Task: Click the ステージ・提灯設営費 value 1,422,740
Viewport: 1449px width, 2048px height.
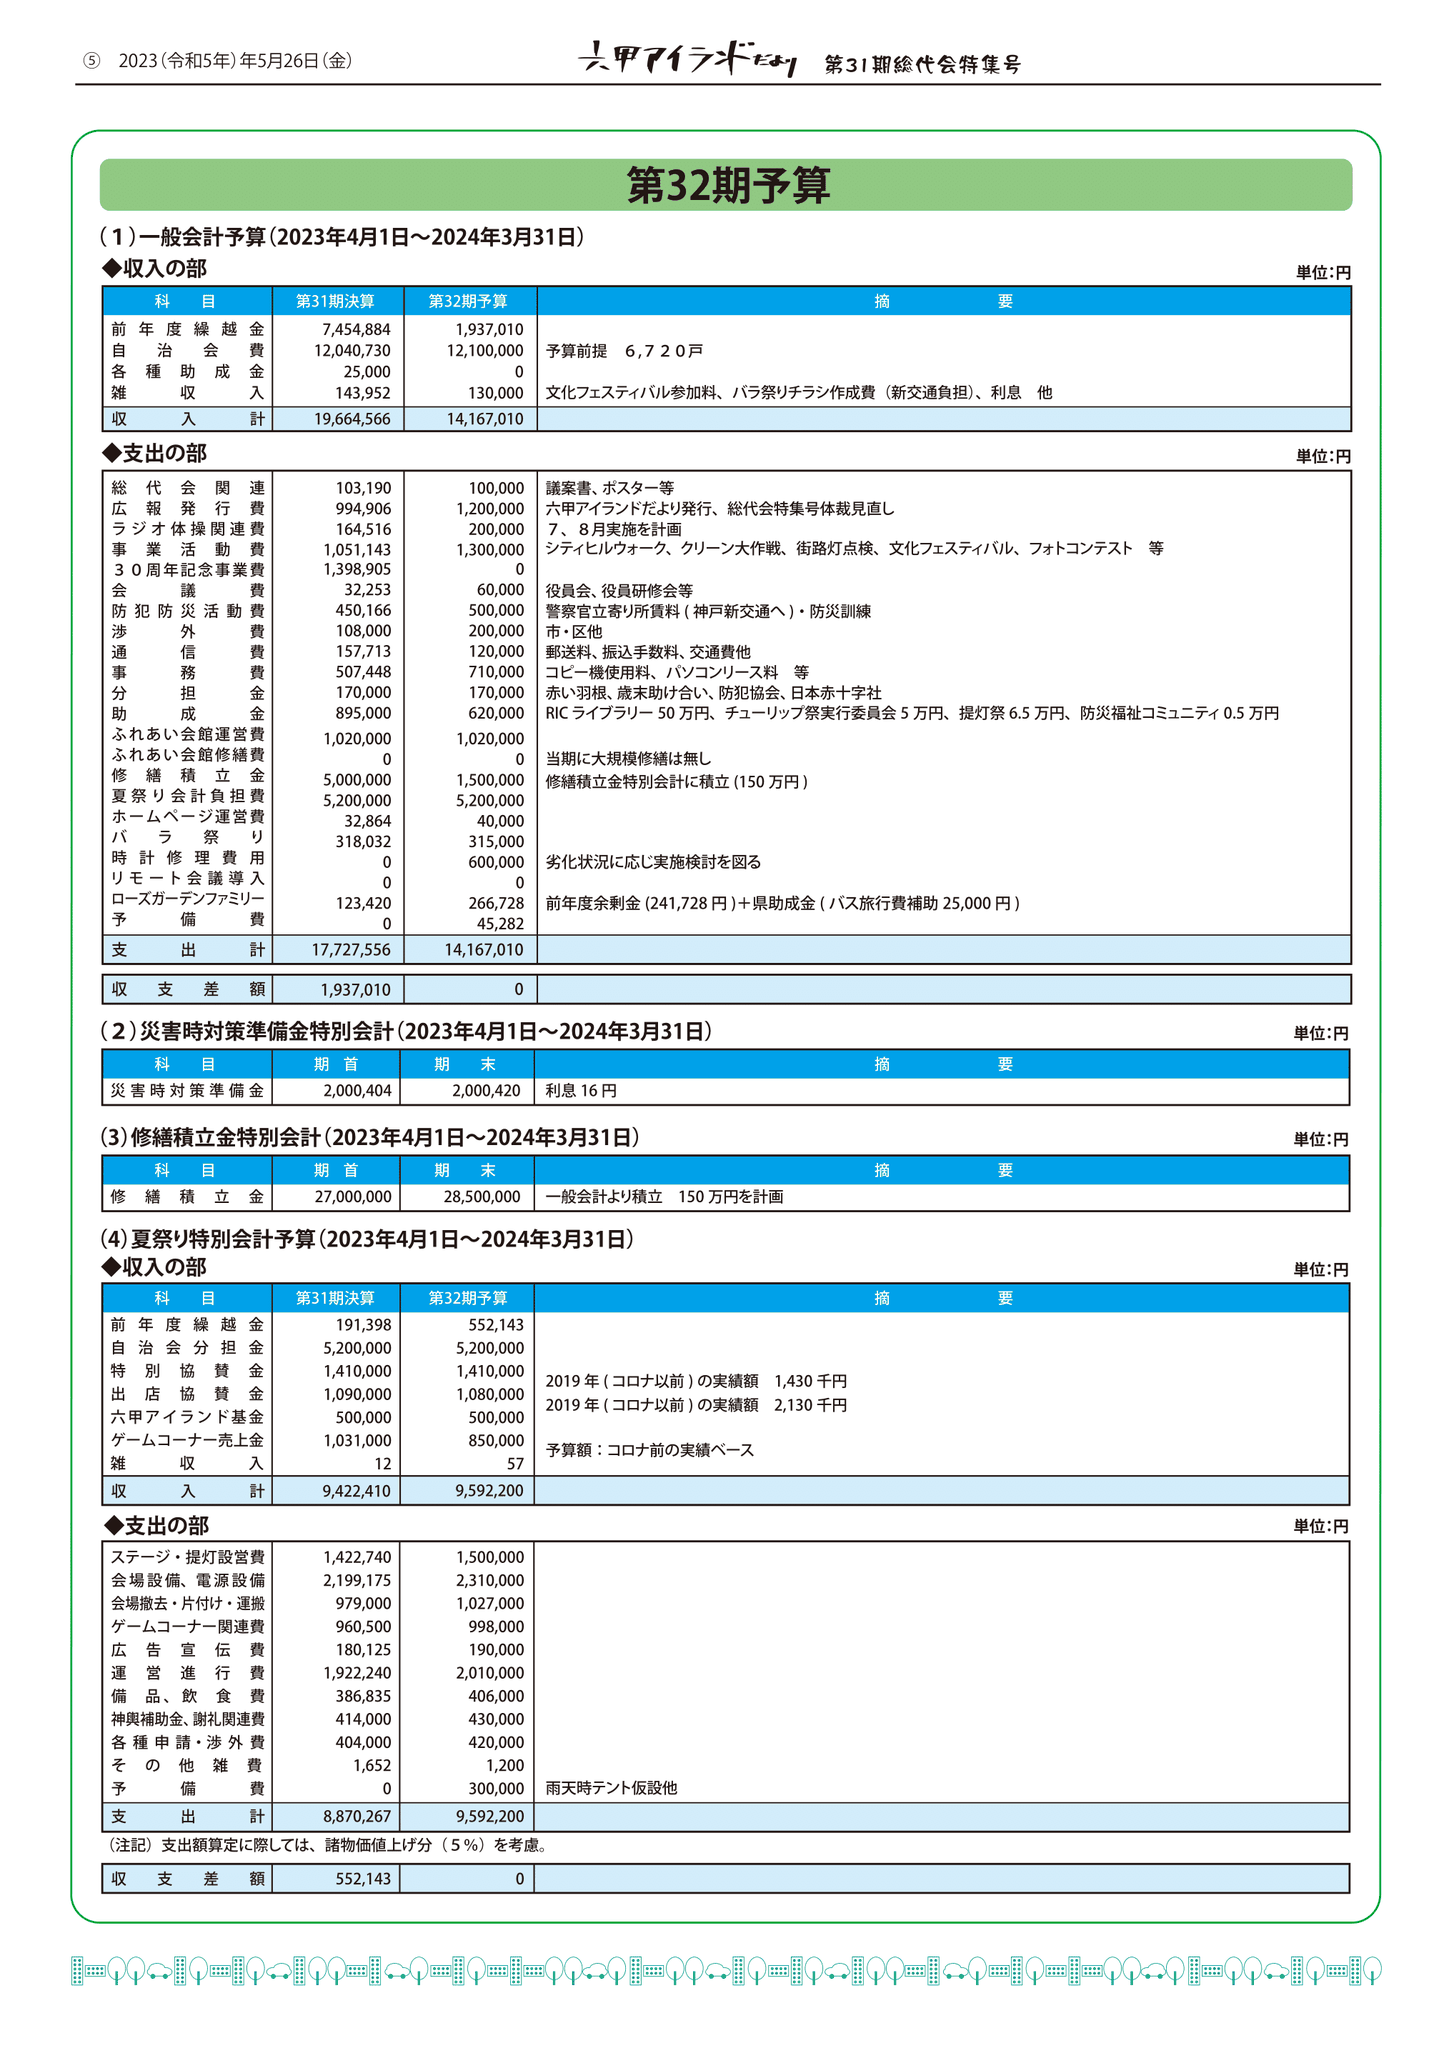Action: (x=357, y=1557)
